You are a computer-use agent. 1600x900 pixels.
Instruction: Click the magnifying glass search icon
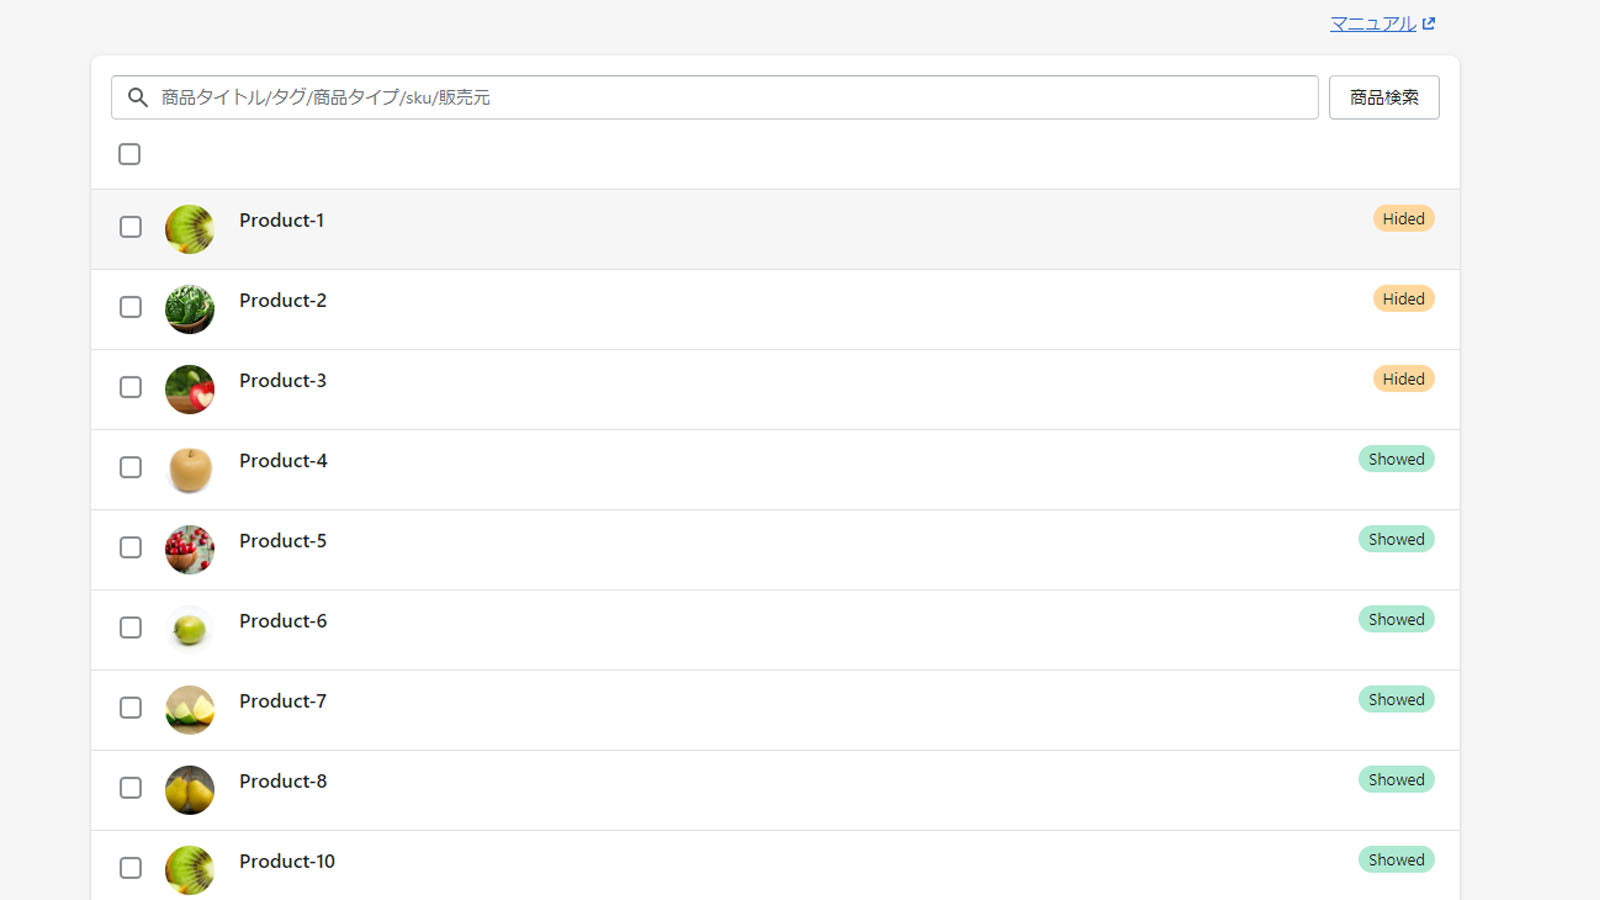138,97
